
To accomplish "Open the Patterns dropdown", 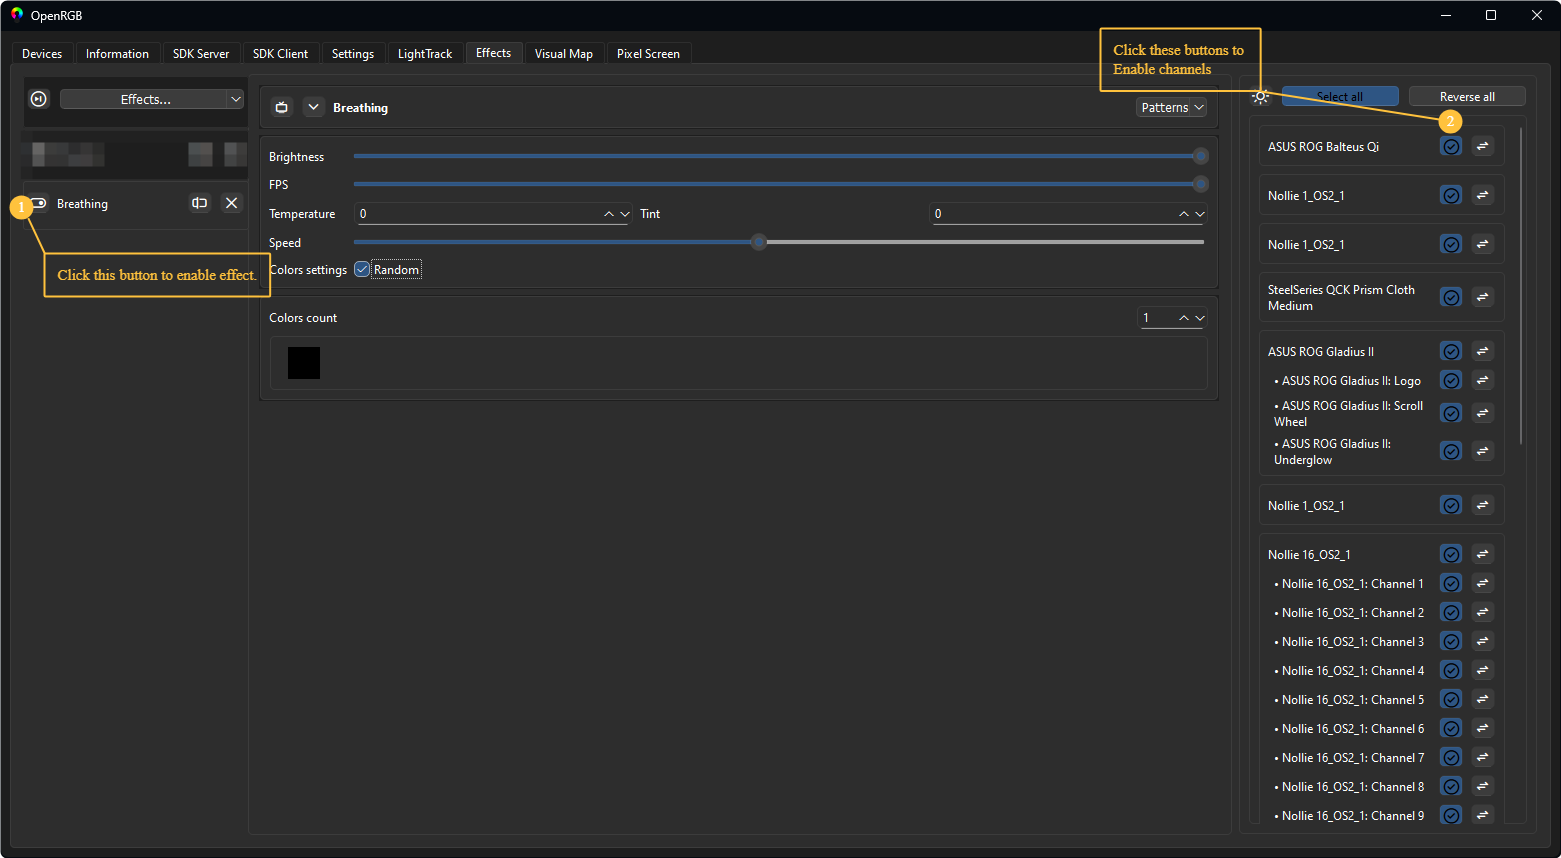I will click(x=1172, y=107).
